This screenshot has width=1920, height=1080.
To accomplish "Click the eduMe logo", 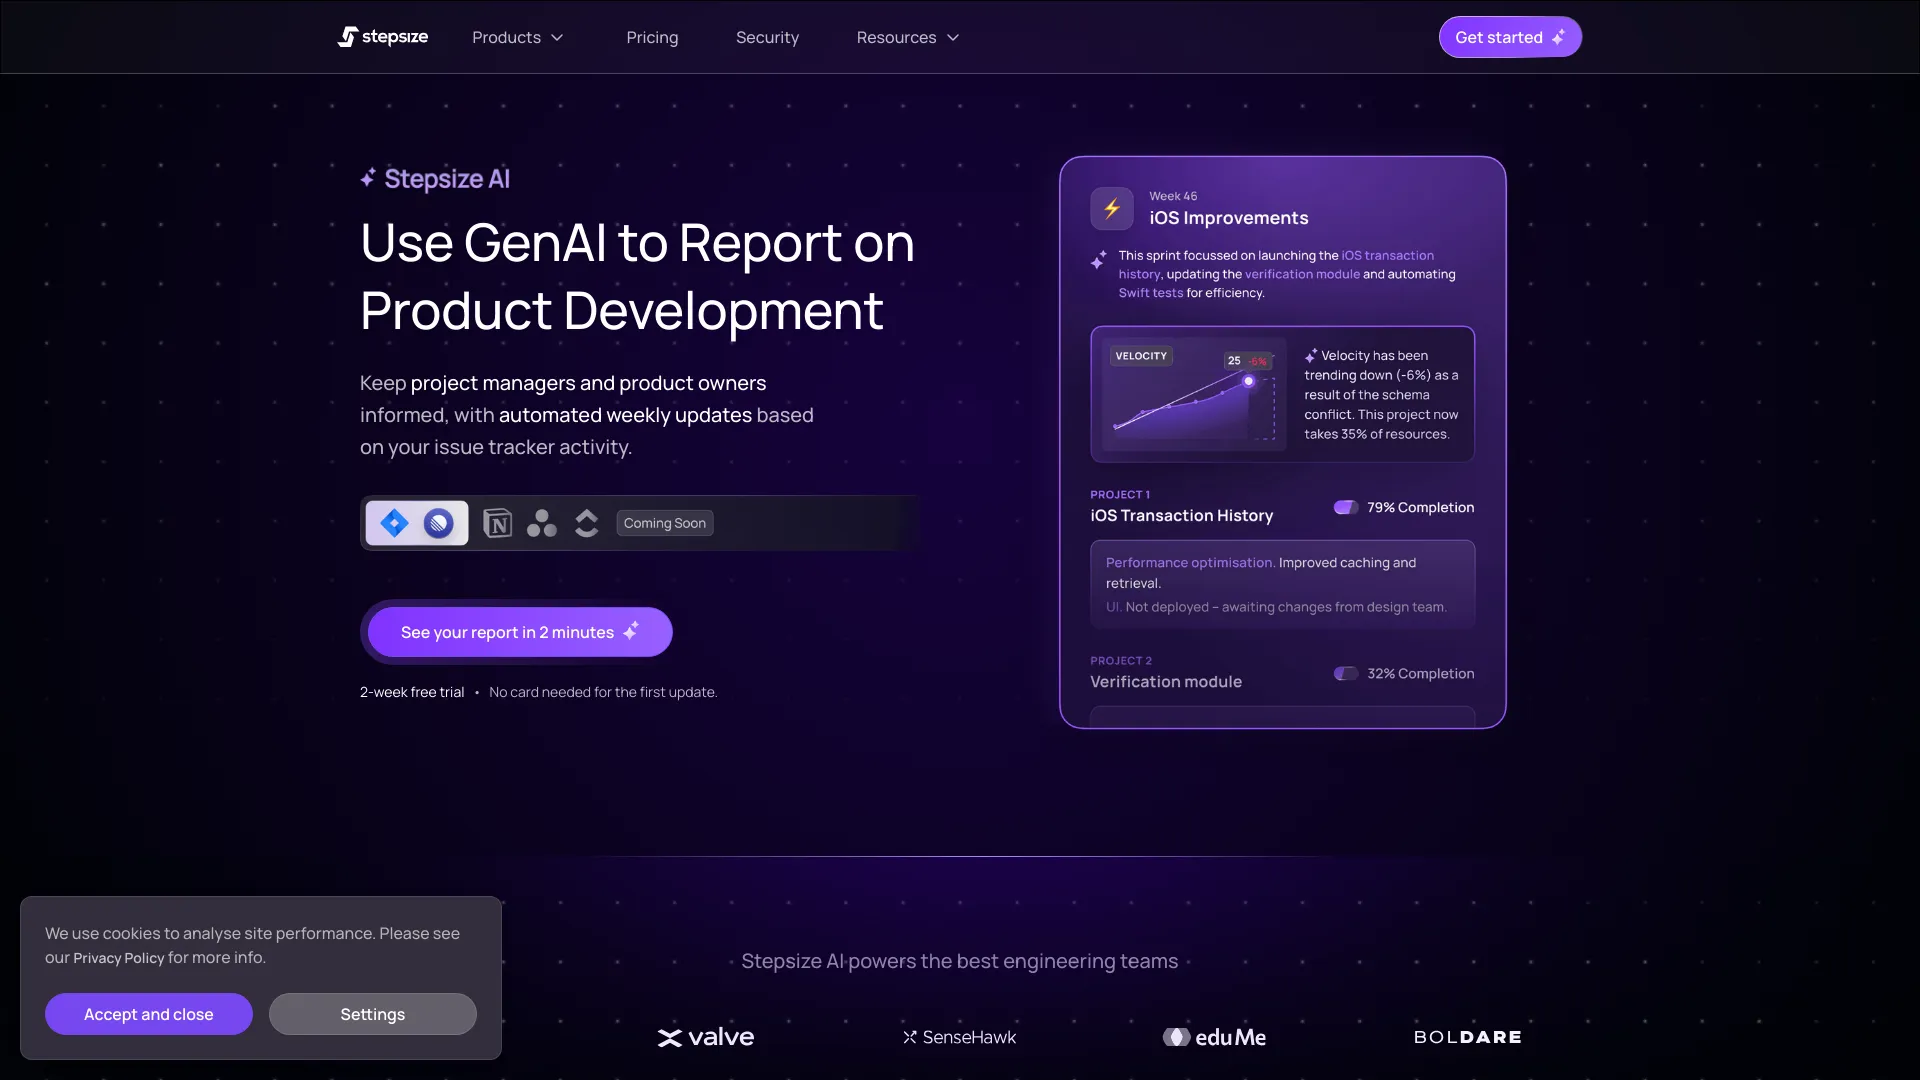I will coord(1214,1037).
